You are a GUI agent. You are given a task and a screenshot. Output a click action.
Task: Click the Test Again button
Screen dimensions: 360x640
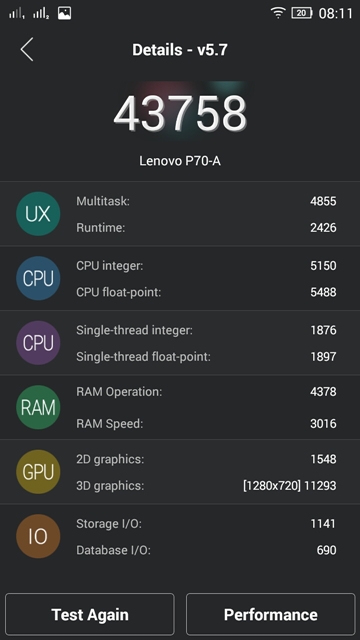pyautogui.click(x=90, y=614)
